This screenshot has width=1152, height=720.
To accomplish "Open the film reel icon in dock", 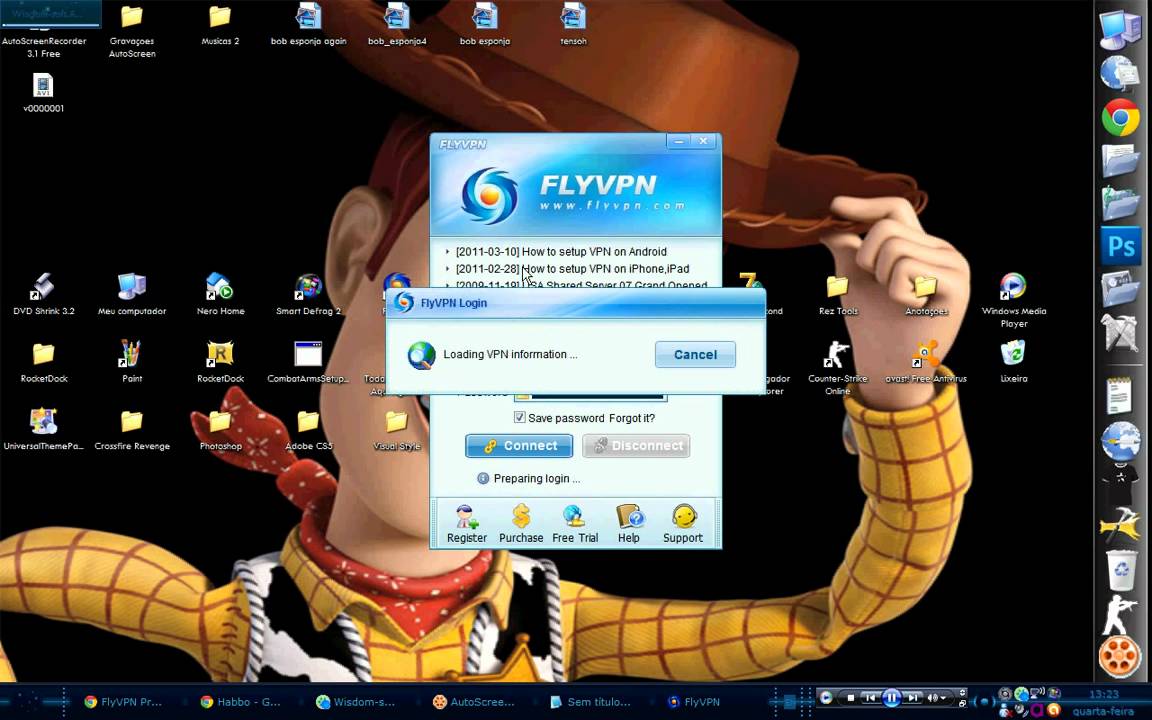I will [1120, 656].
